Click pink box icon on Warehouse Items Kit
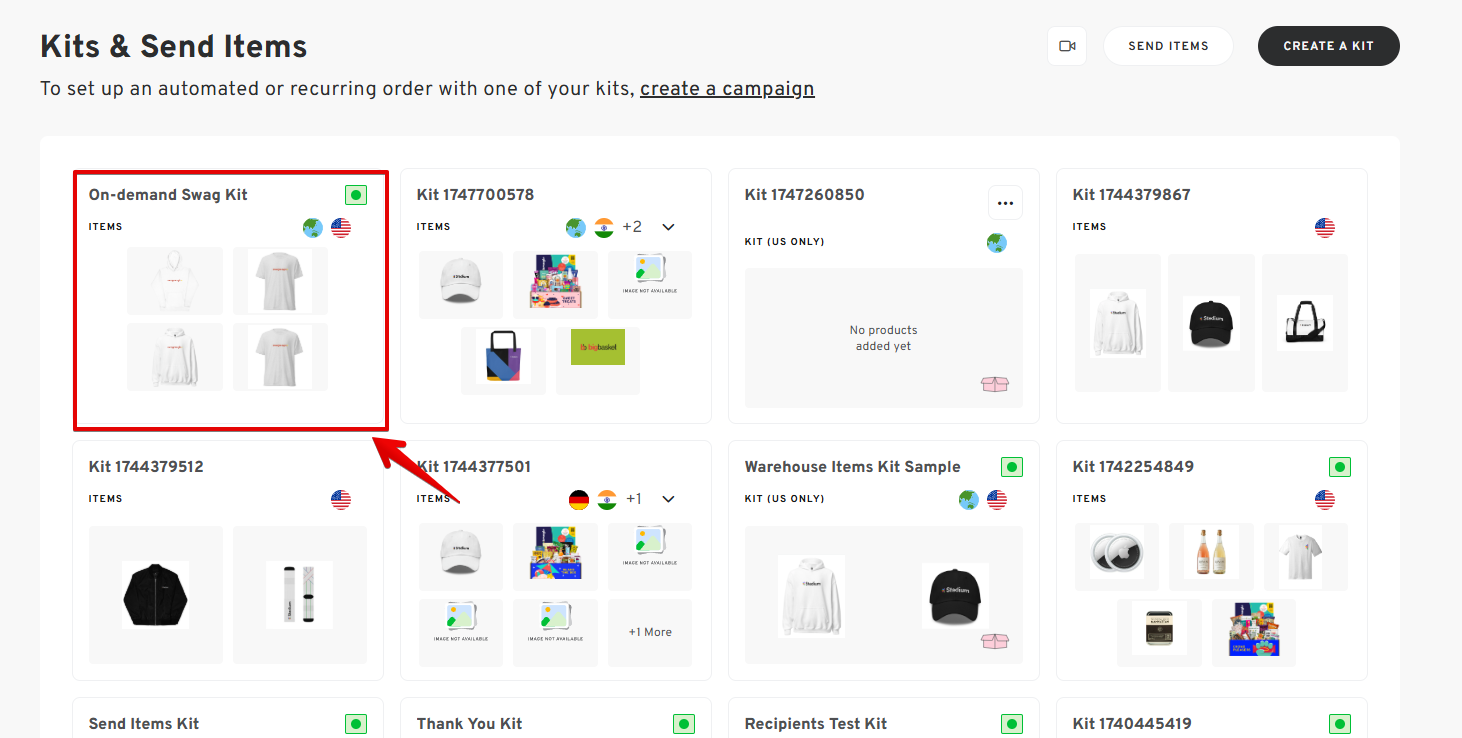Screen dimensions: 1462x738 [994, 641]
